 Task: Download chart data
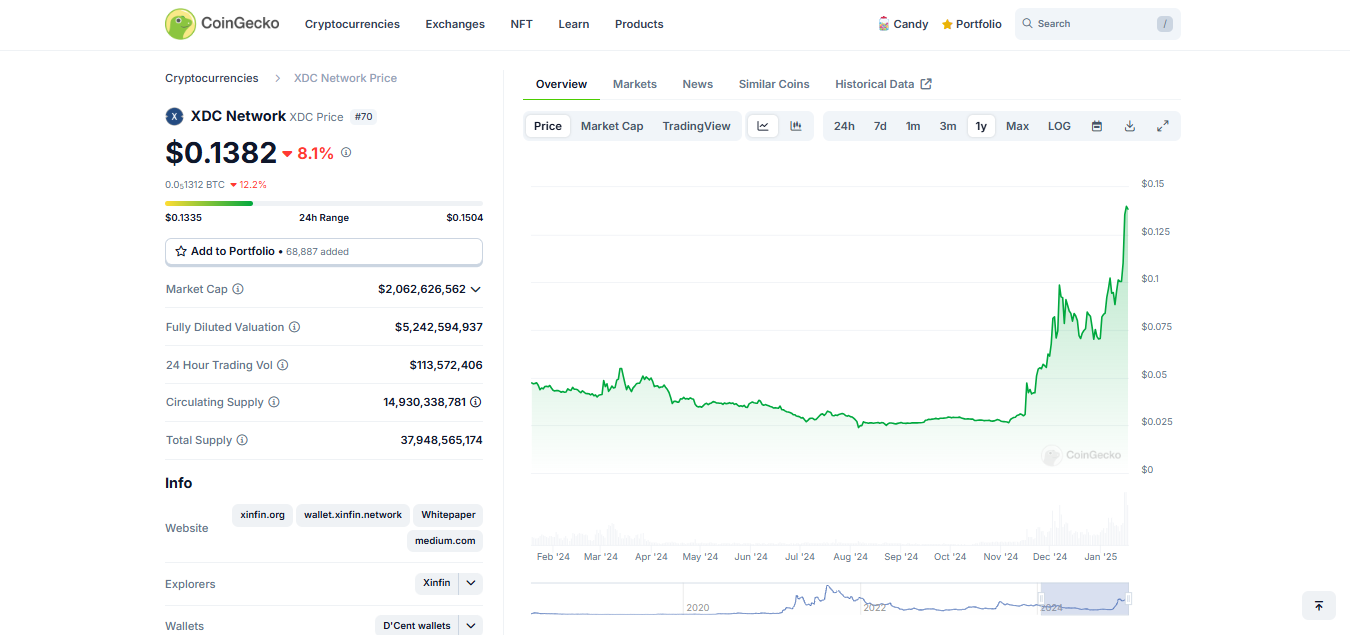click(x=1130, y=126)
